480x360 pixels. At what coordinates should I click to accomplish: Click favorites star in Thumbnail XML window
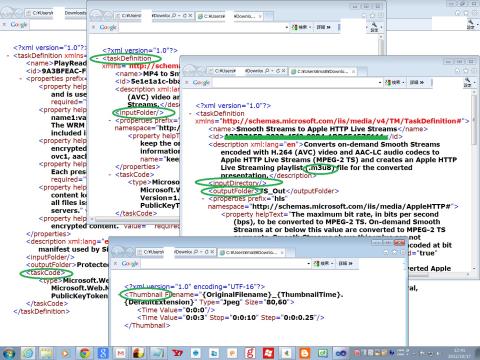coord(394,252)
